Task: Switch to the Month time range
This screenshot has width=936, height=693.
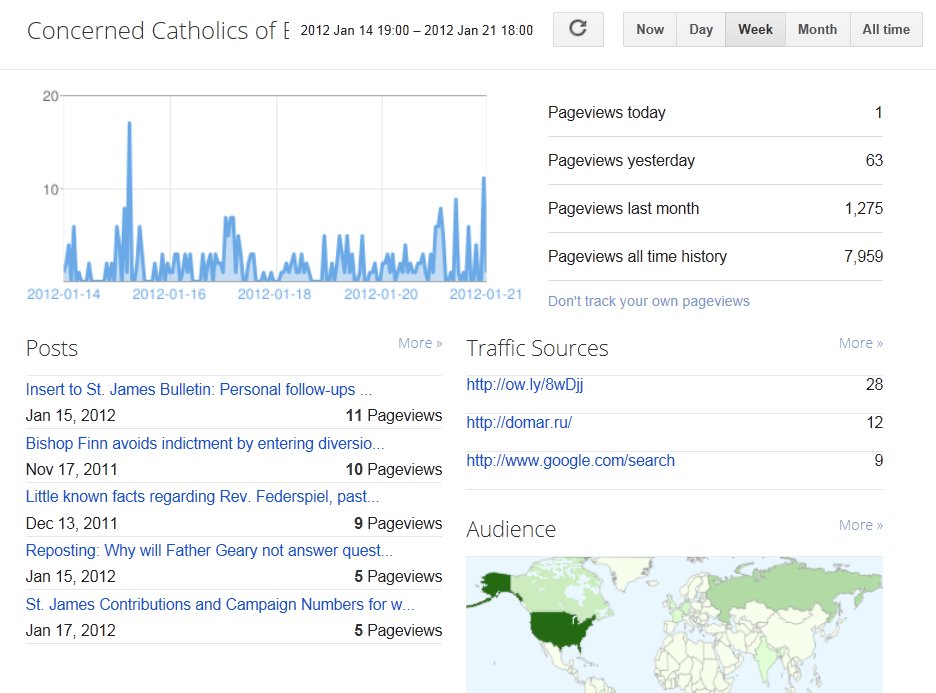Action: pyautogui.click(x=817, y=29)
